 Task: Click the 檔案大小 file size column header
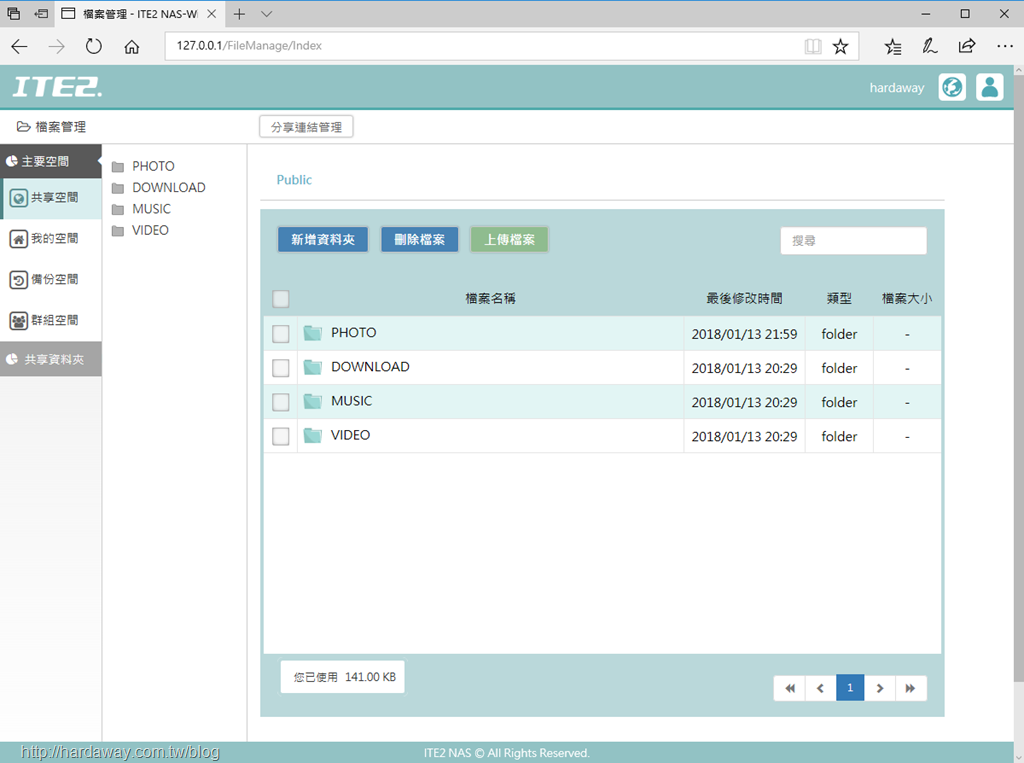pyautogui.click(x=907, y=299)
